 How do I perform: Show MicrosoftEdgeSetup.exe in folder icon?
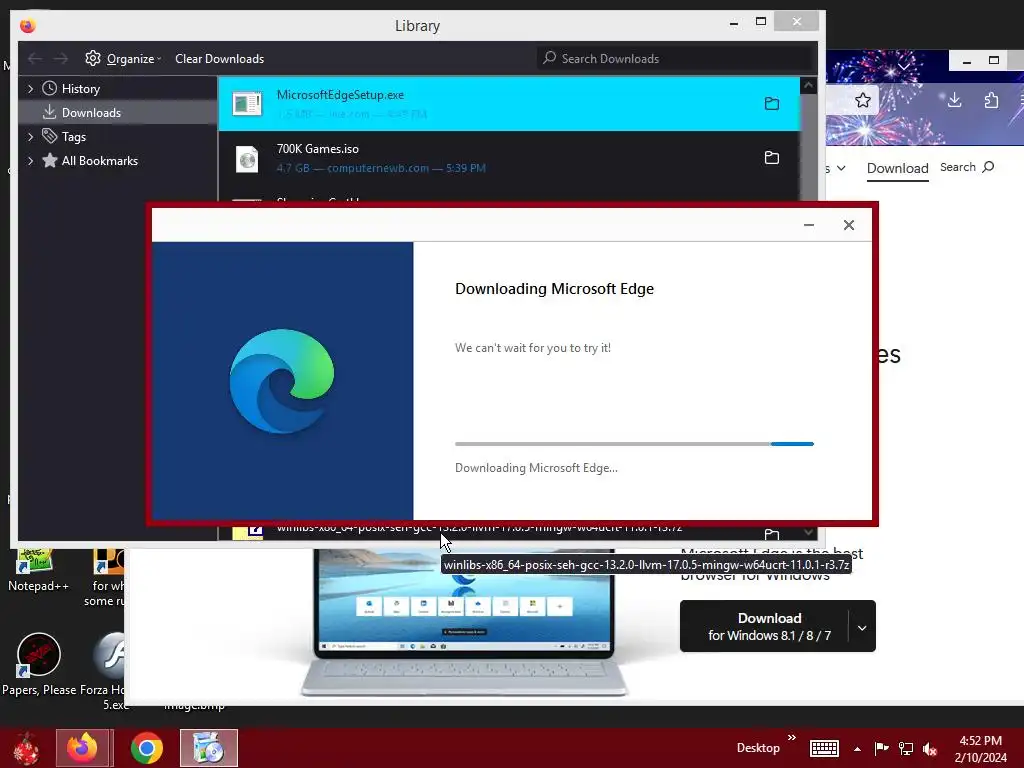pos(772,103)
